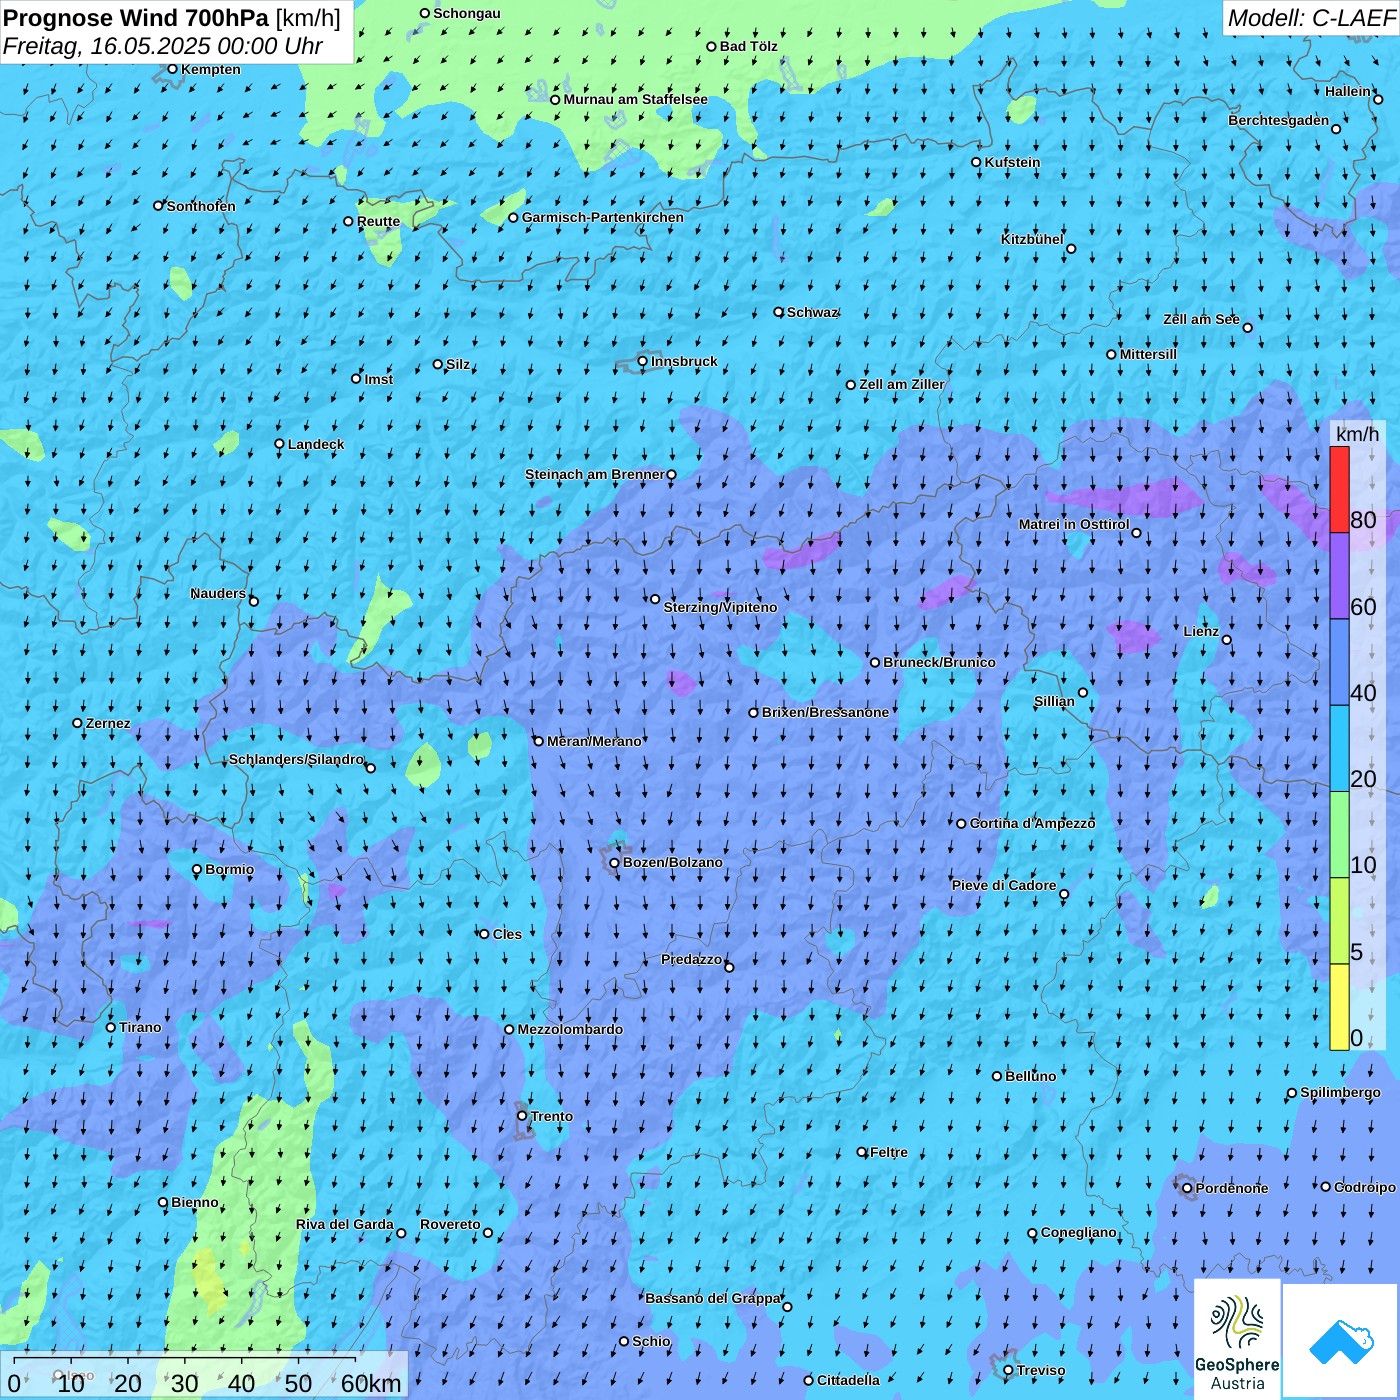Click the '60km' scale bar label
The height and width of the screenshot is (1400, 1400).
tap(371, 1384)
